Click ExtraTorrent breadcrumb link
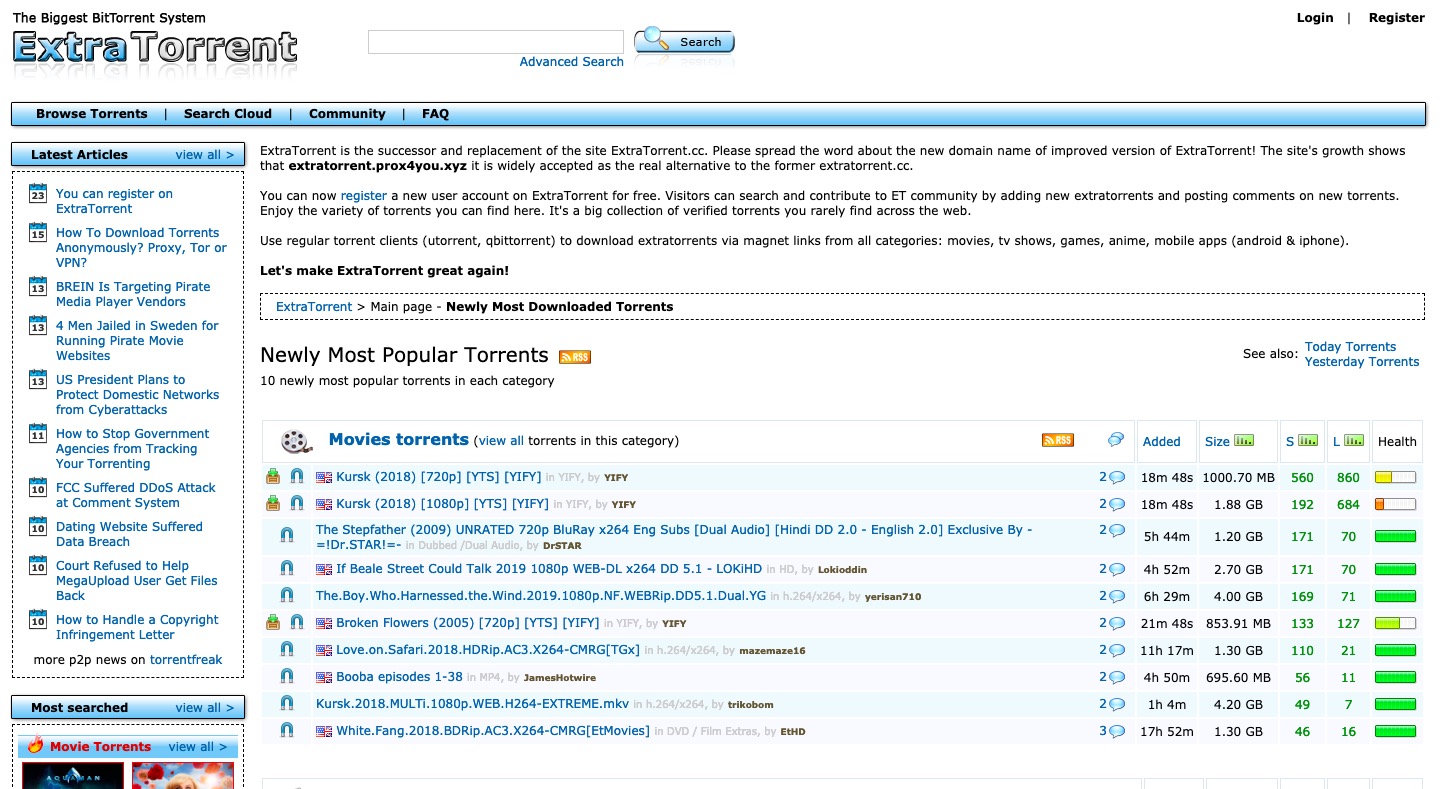 click(314, 307)
